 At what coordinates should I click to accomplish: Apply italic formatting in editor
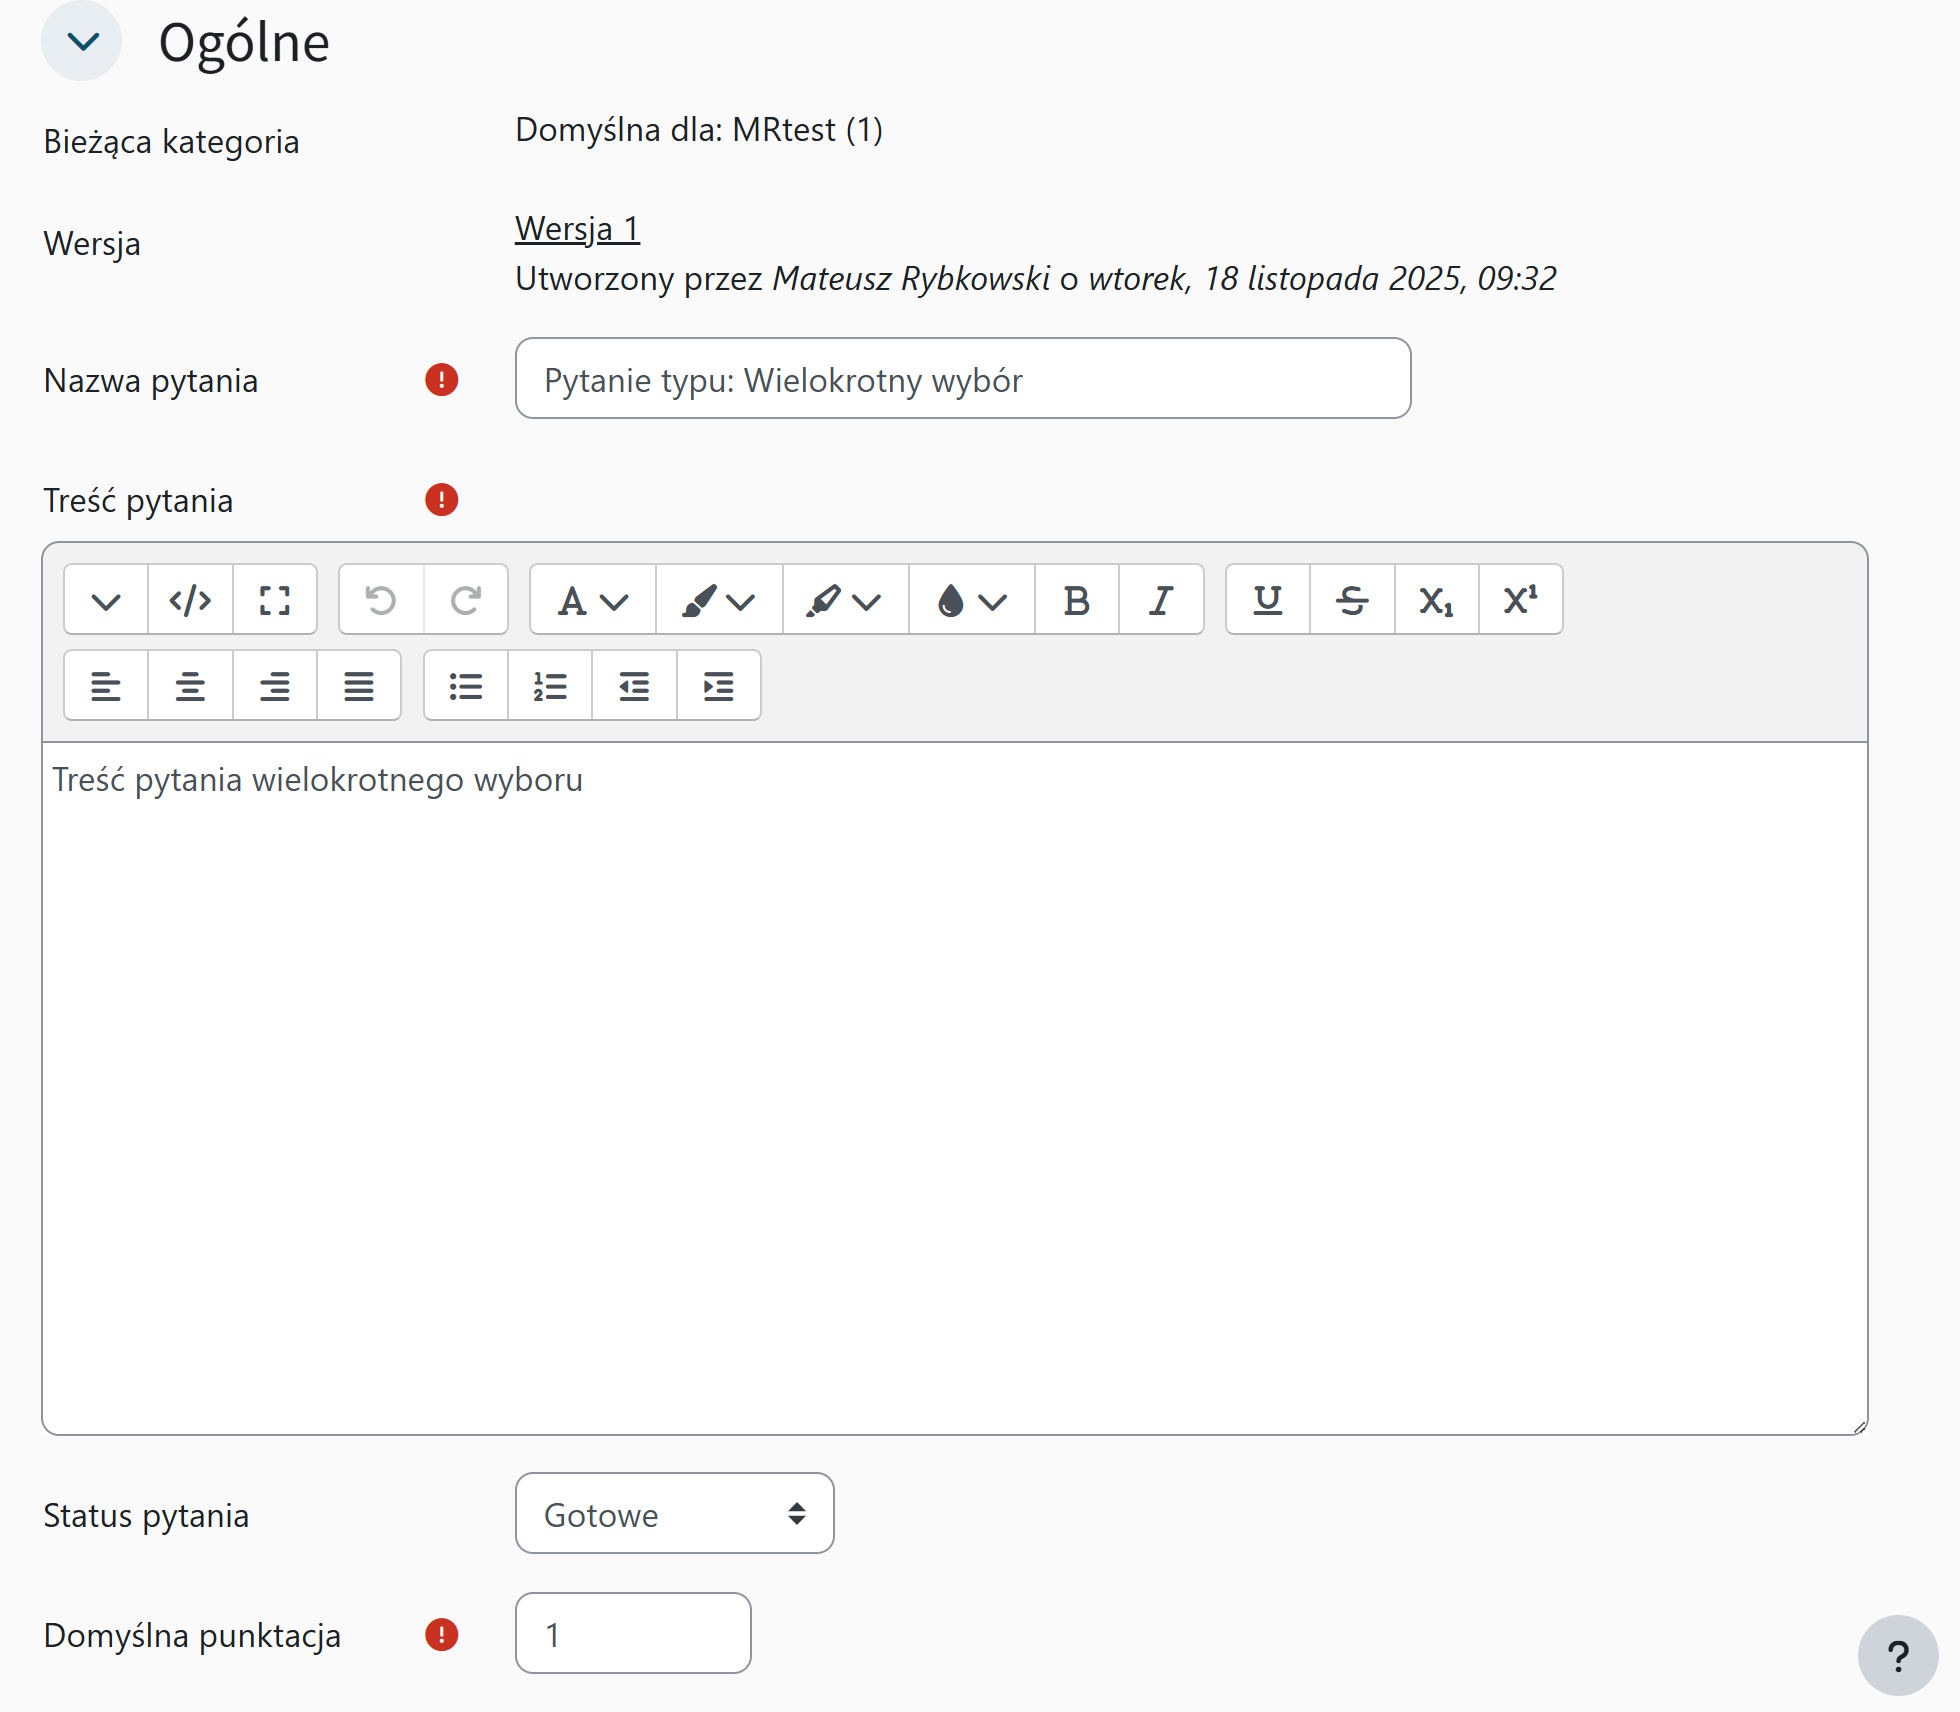point(1160,600)
